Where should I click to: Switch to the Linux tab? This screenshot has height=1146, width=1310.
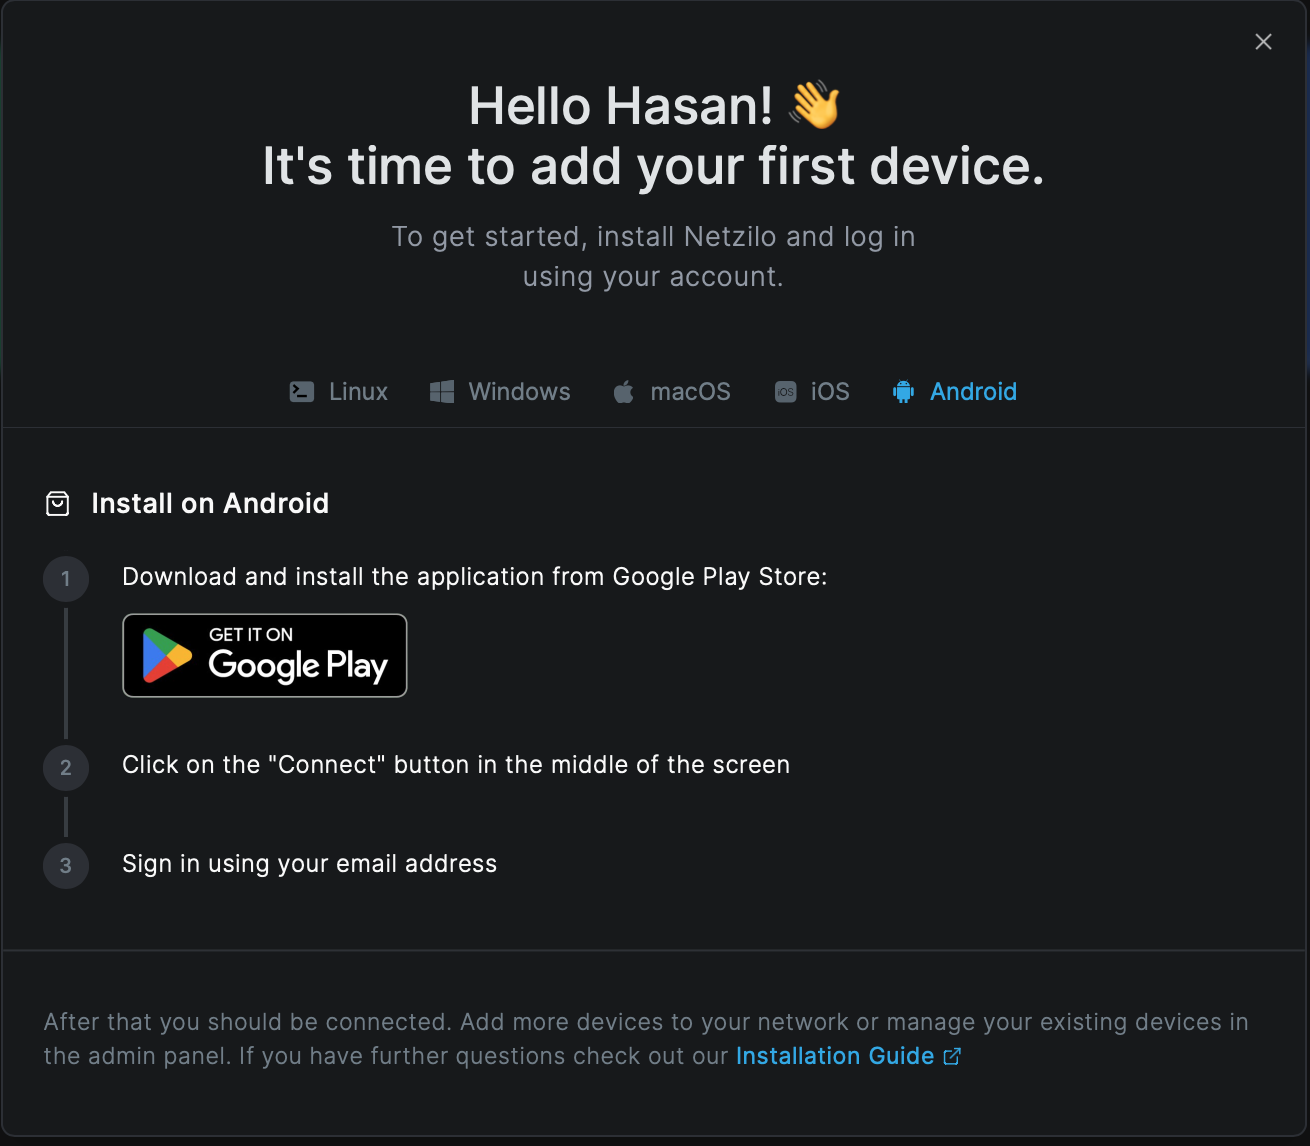pyautogui.click(x=338, y=392)
